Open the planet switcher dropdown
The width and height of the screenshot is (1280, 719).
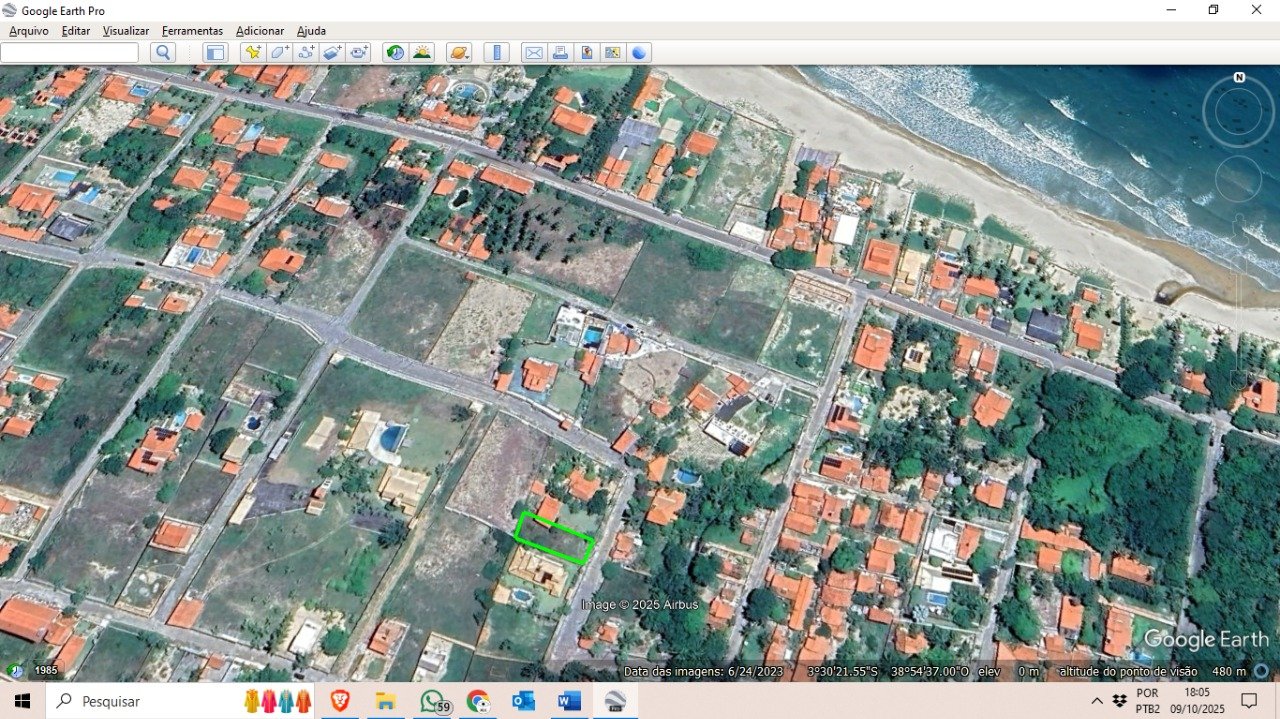pos(459,53)
